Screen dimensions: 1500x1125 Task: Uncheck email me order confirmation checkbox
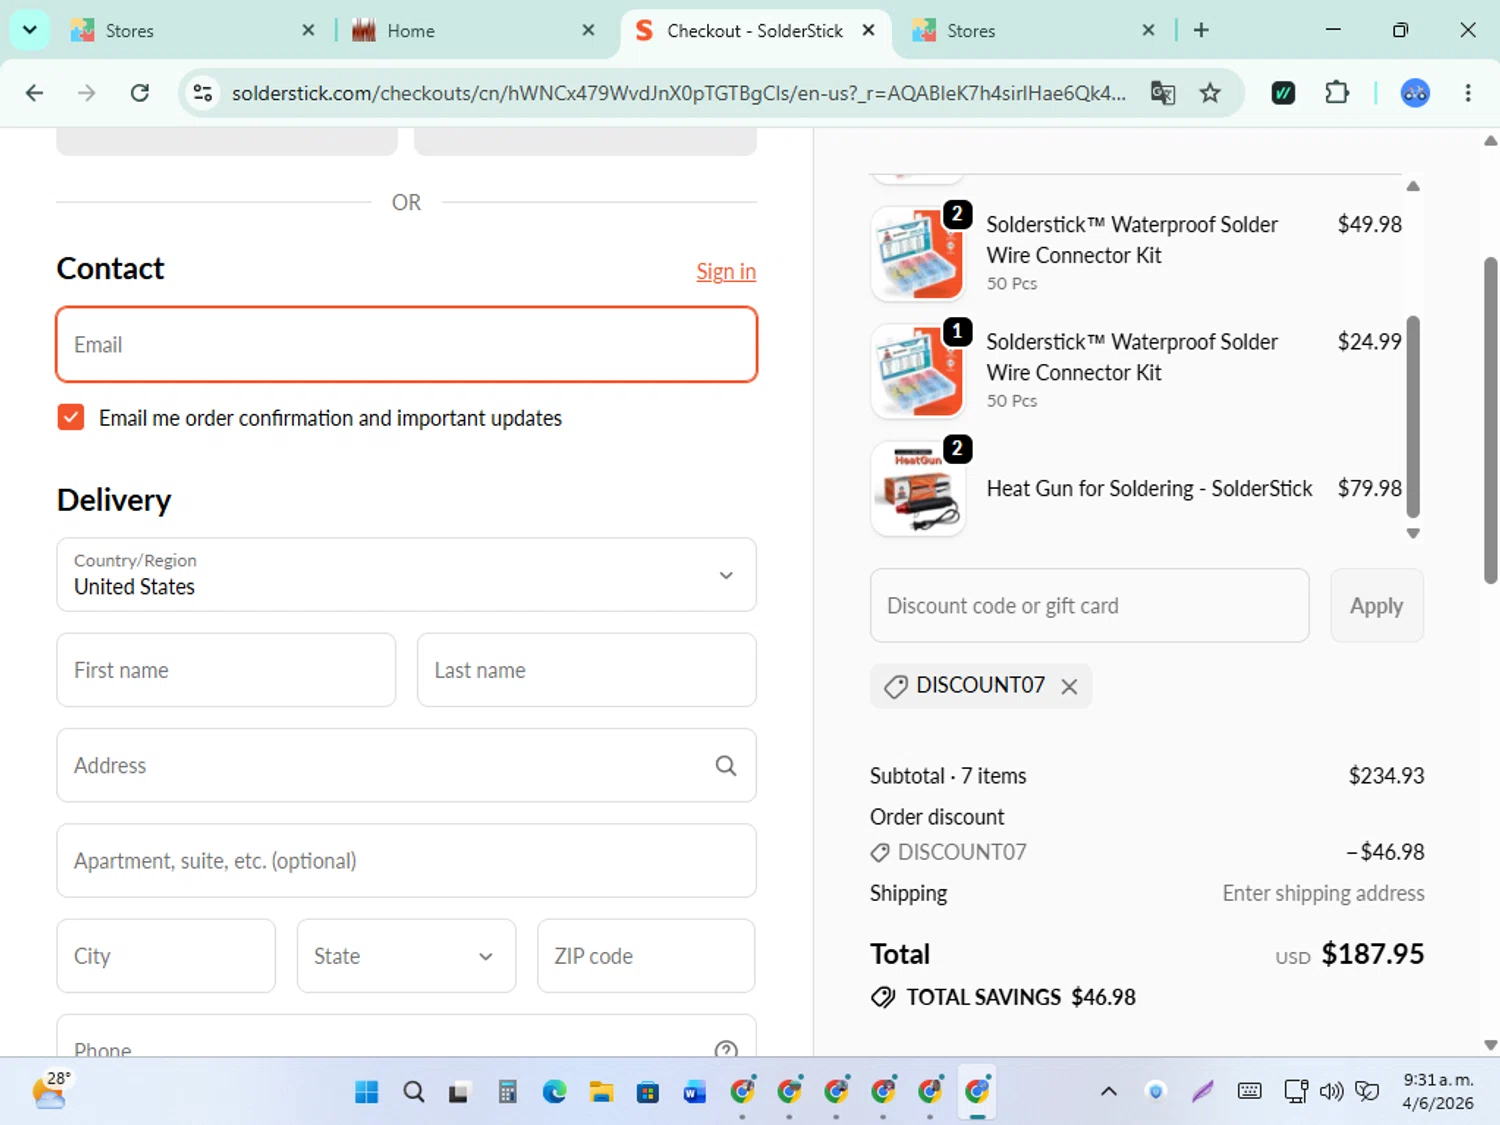coord(71,417)
